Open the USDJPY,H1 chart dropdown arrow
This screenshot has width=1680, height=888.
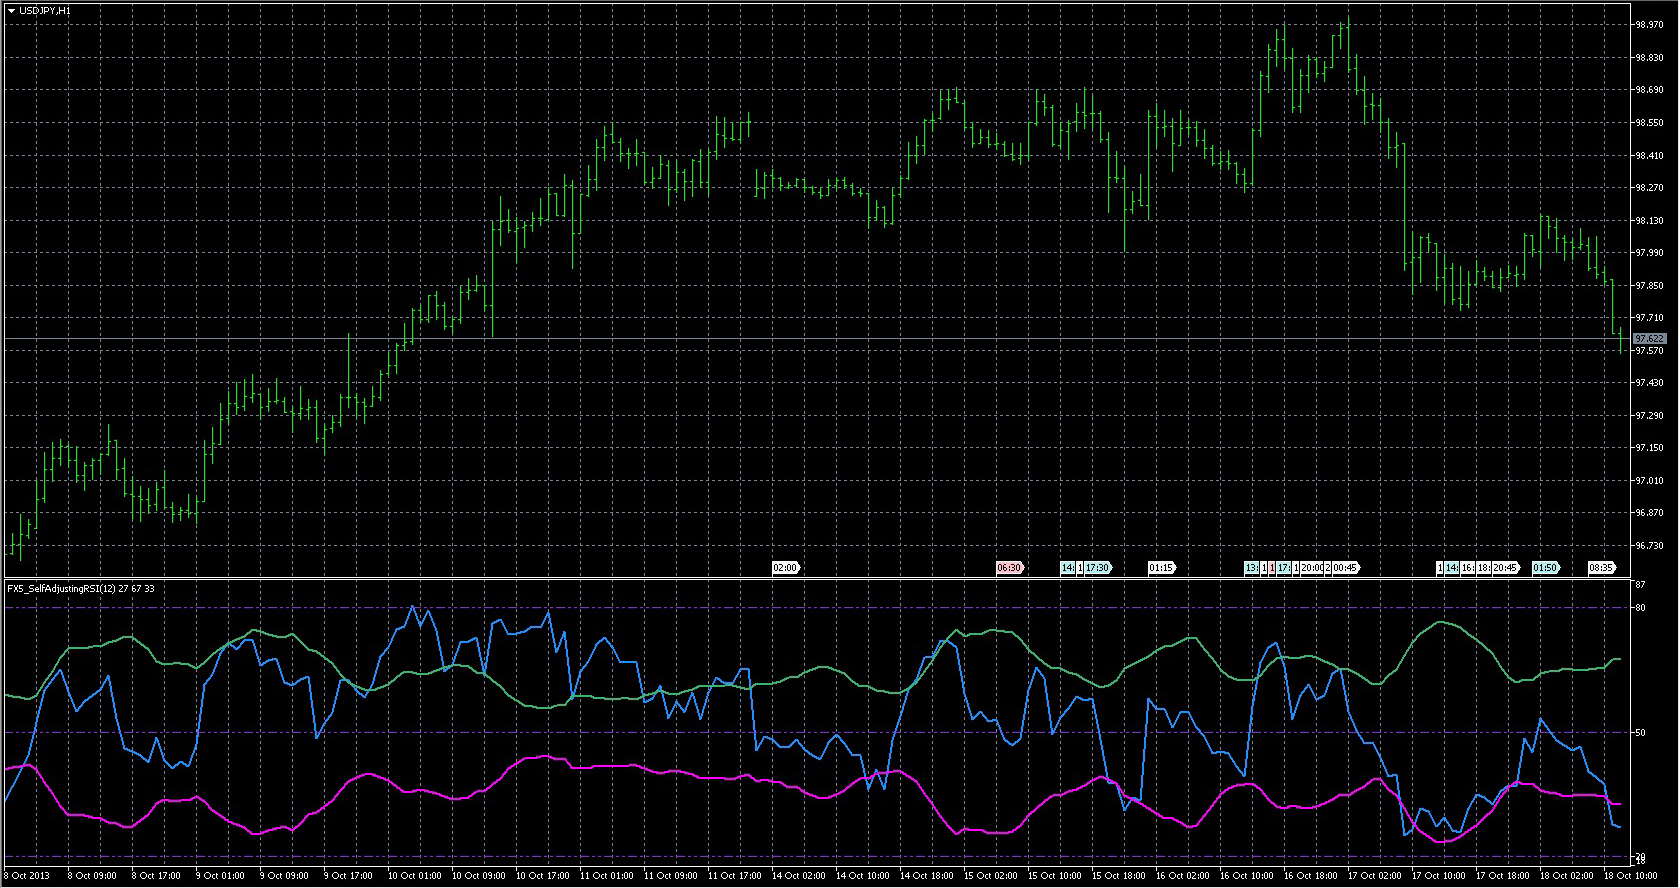click(x=11, y=10)
